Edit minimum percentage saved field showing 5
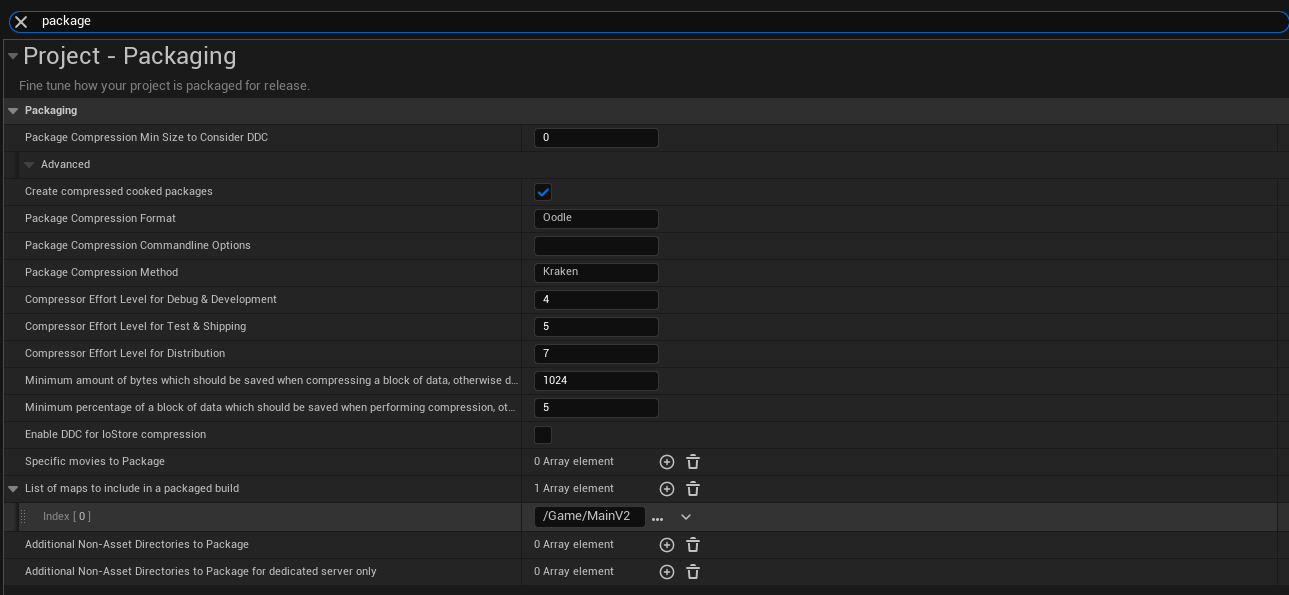The image size is (1289, 595). [596, 408]
